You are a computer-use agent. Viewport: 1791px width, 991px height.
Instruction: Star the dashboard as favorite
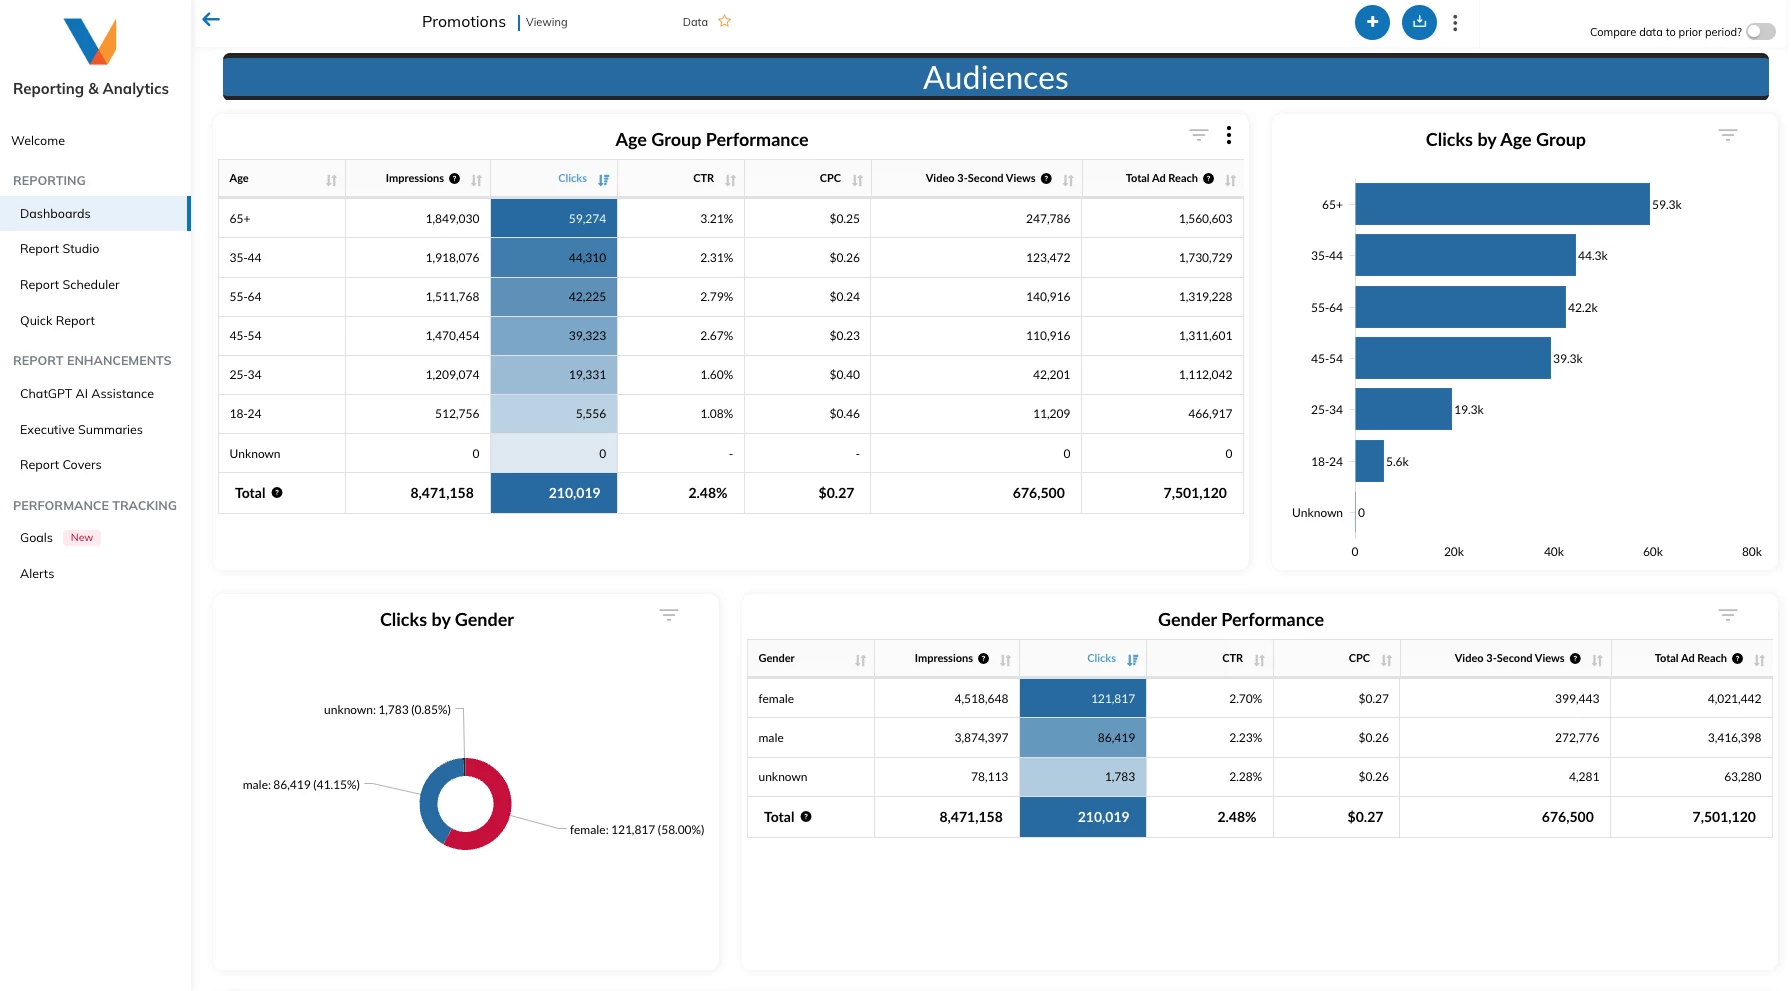(725, 21)
